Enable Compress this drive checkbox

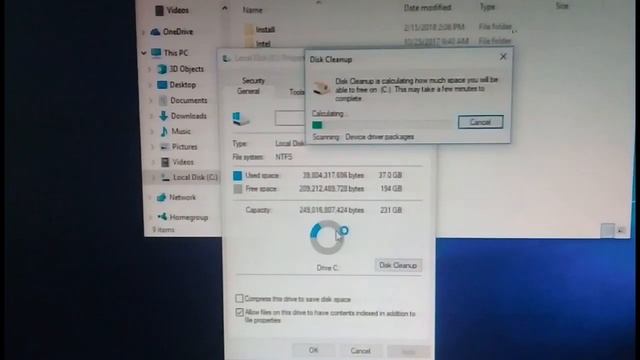pyautogui.click(x=239, y=298)
